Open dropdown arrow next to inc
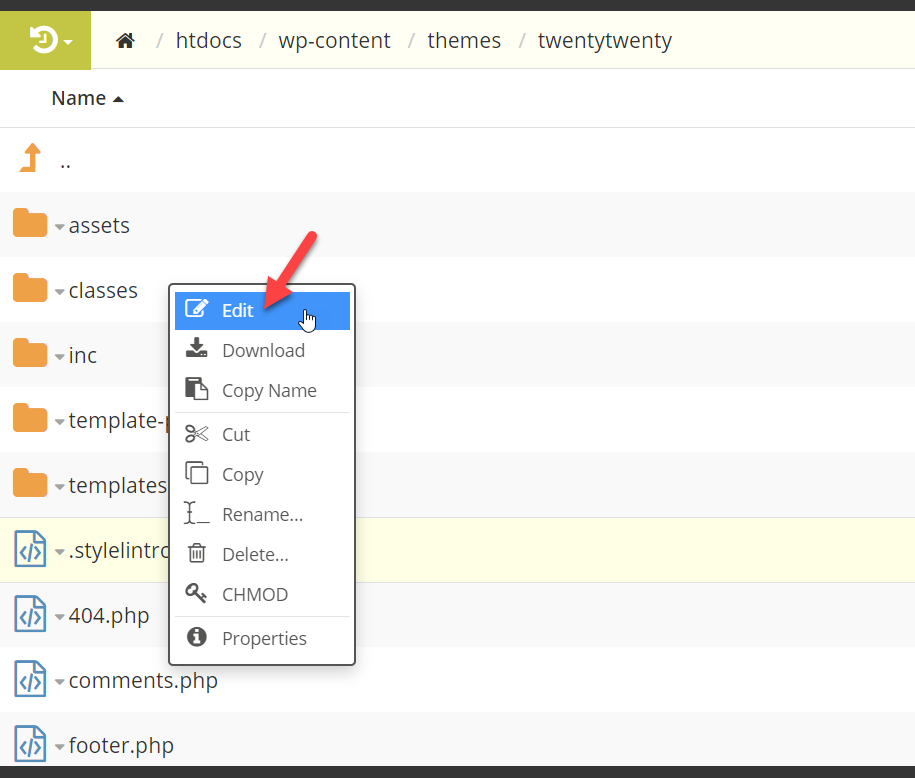 [60, 356]
